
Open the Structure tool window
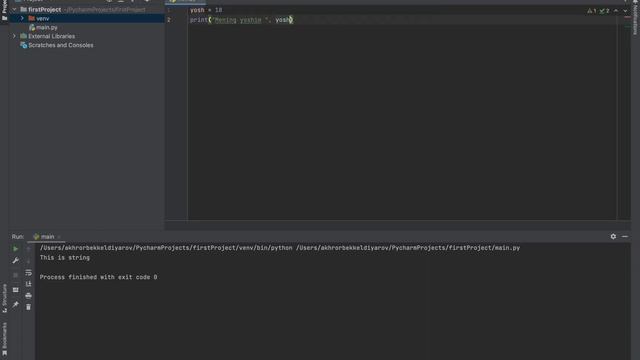(x=4, y=298)
